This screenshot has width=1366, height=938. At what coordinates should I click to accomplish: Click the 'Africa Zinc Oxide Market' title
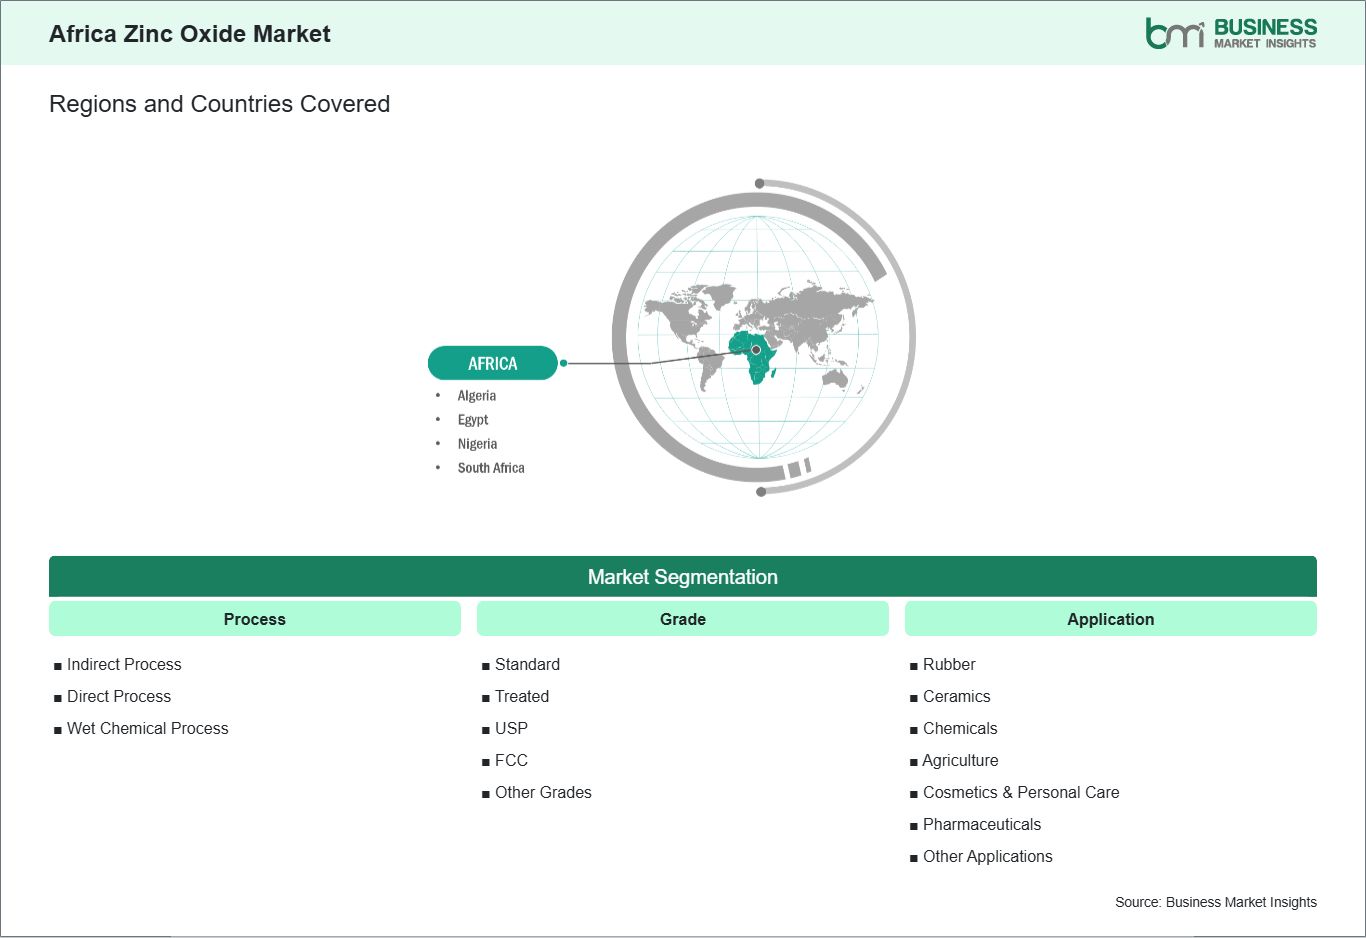pos(190,34)
